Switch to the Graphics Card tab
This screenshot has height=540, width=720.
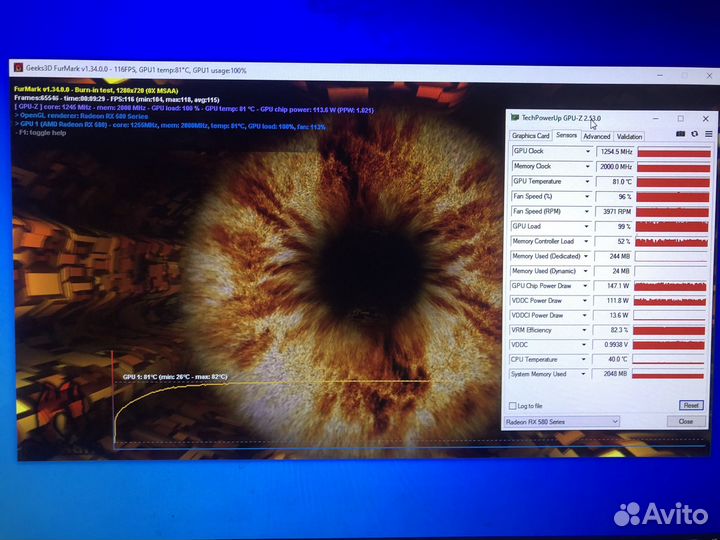tap(530, 135)
